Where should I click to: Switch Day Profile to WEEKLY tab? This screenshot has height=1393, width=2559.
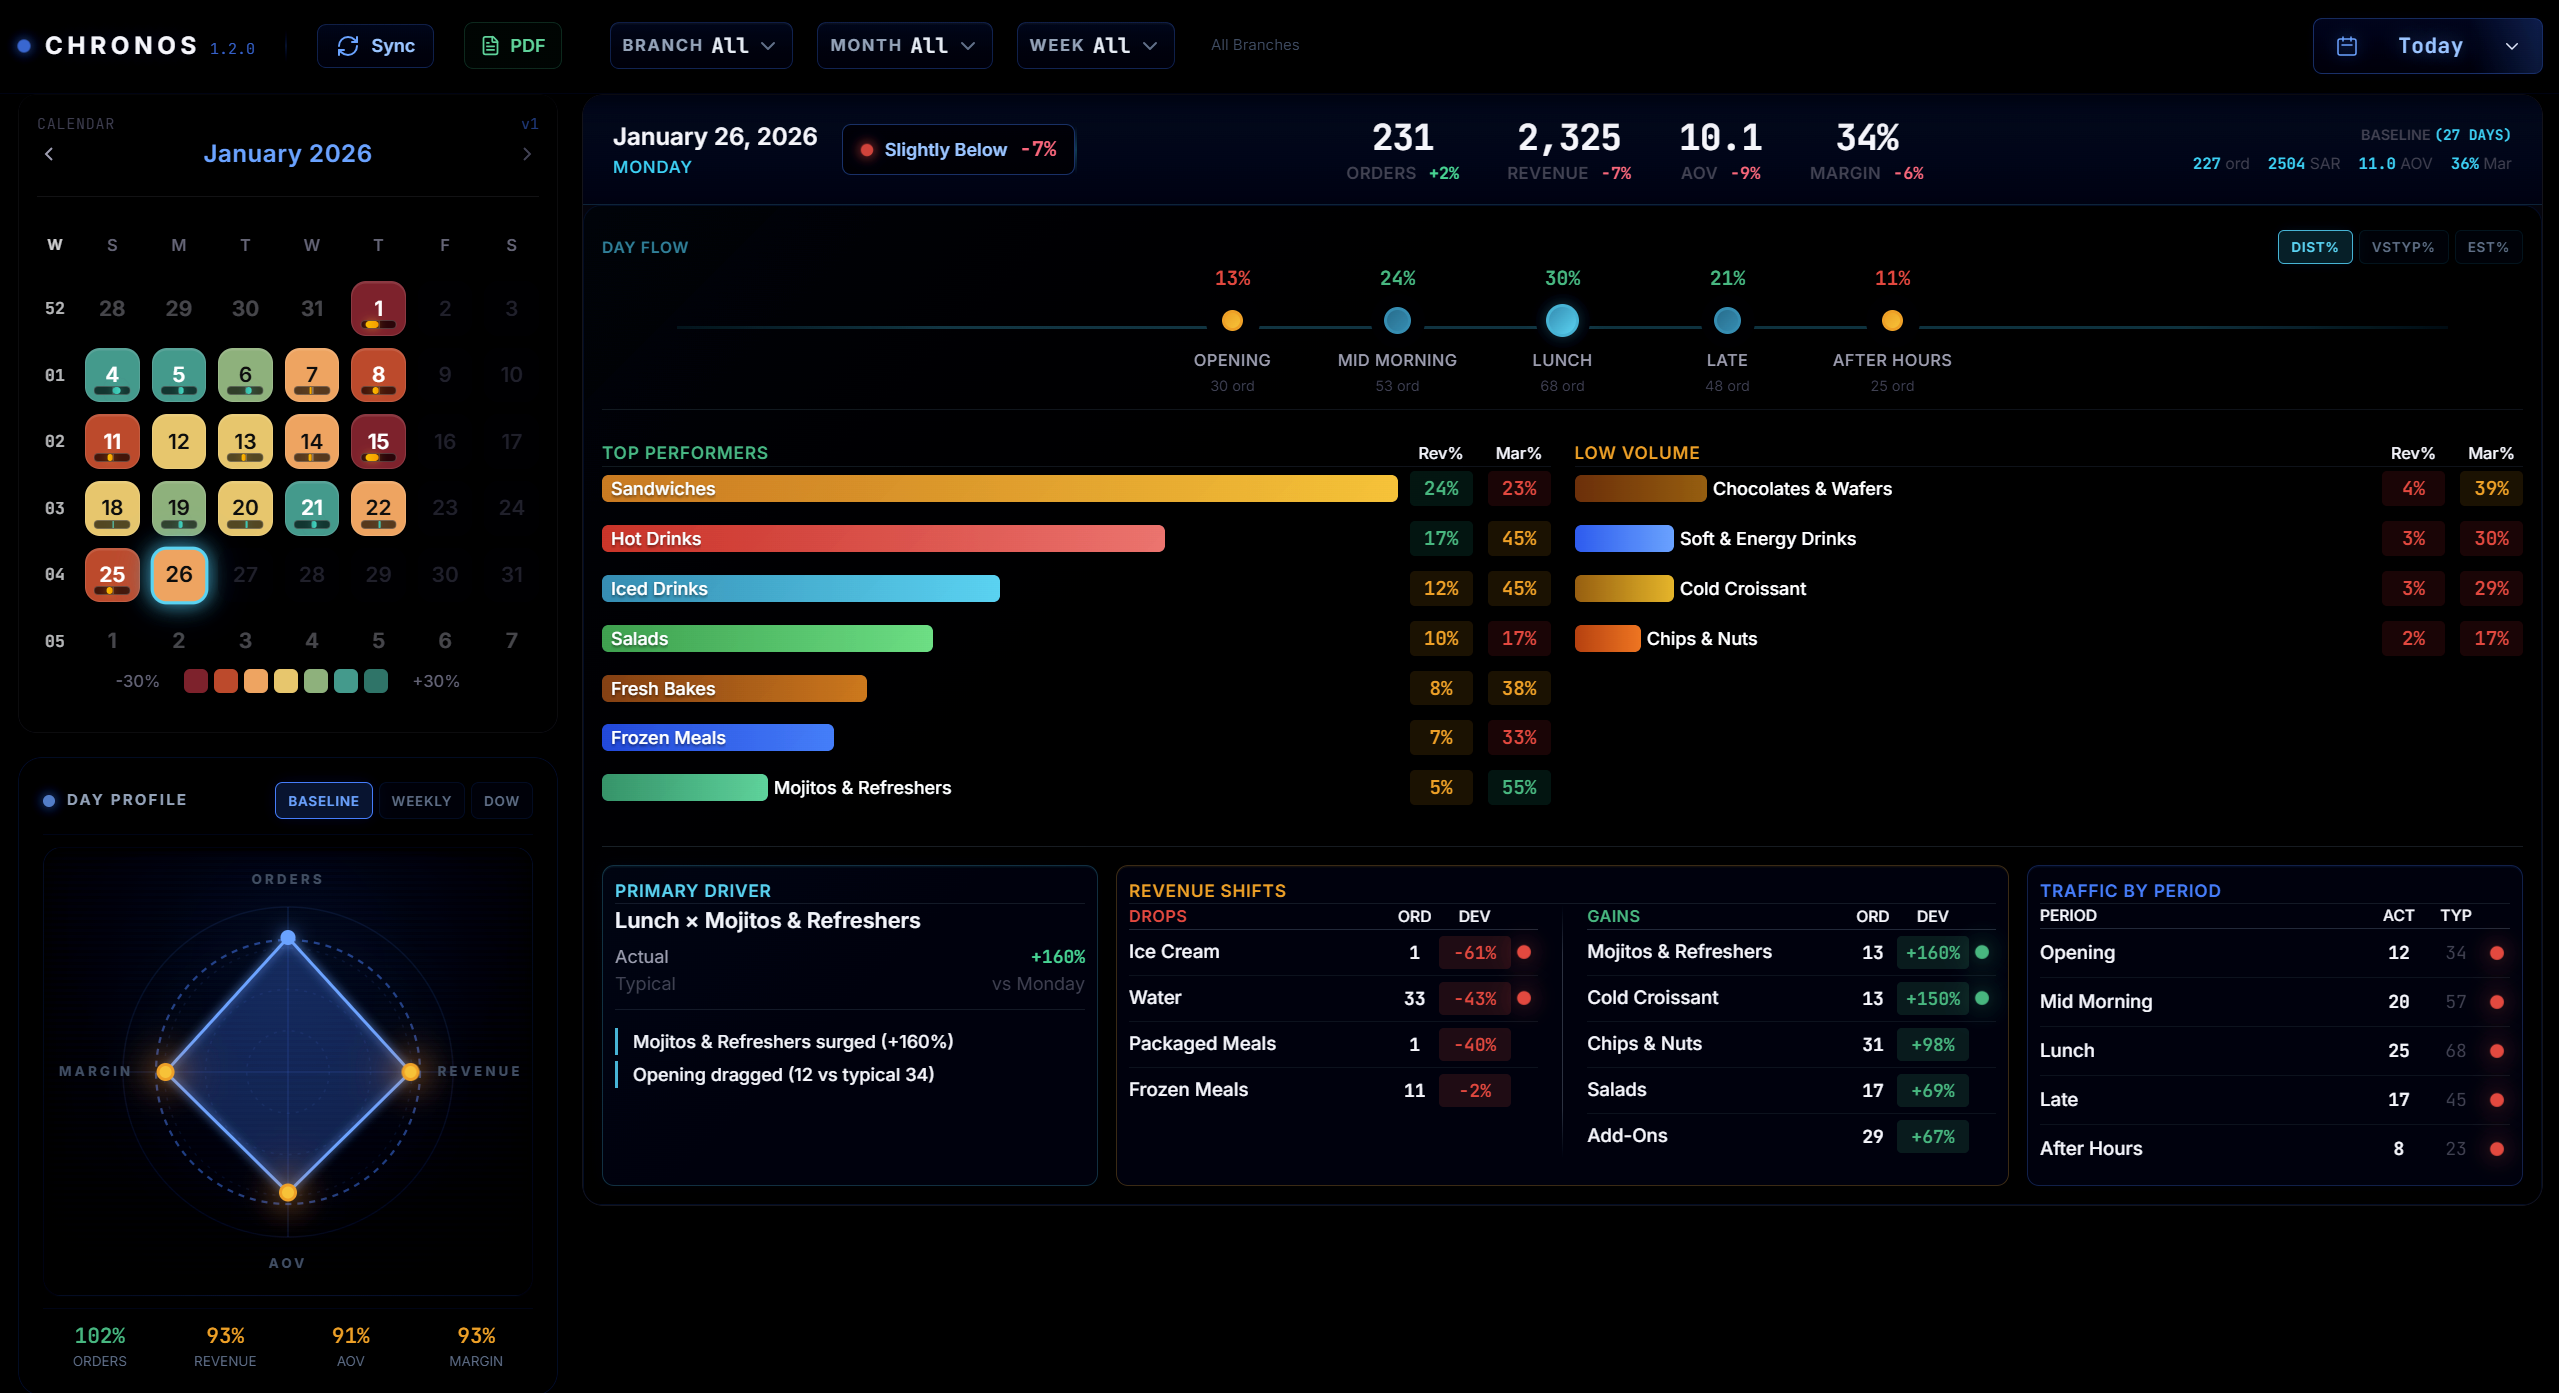point(421,800)
